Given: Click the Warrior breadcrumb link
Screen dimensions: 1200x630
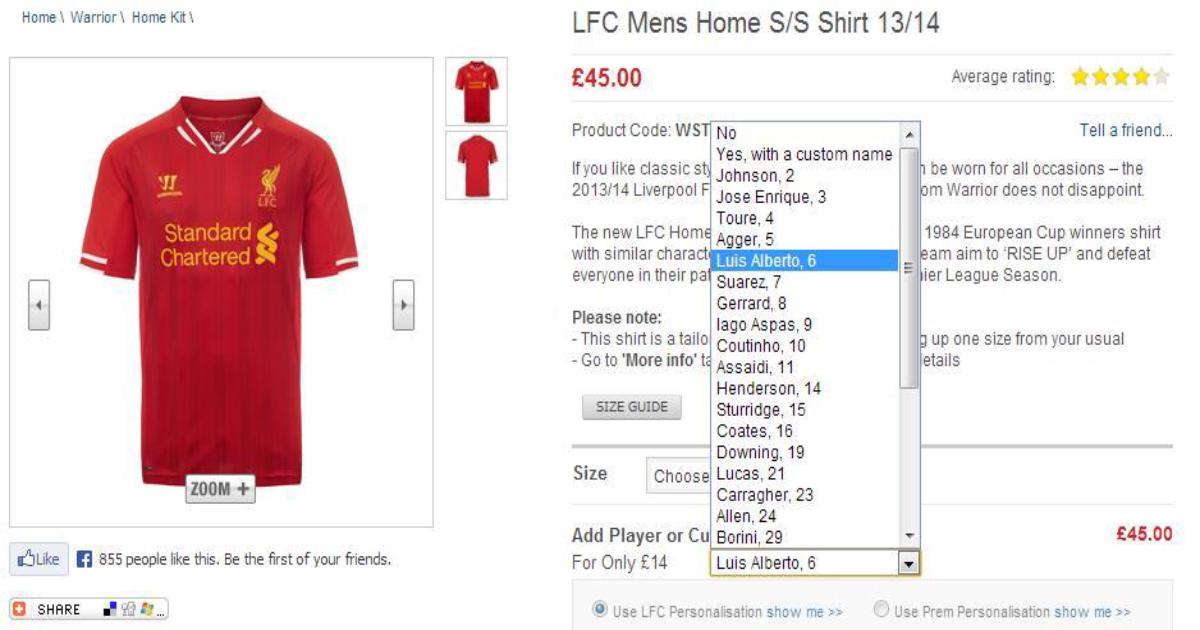Looking at the screenshot, I should tap(93, 18).
